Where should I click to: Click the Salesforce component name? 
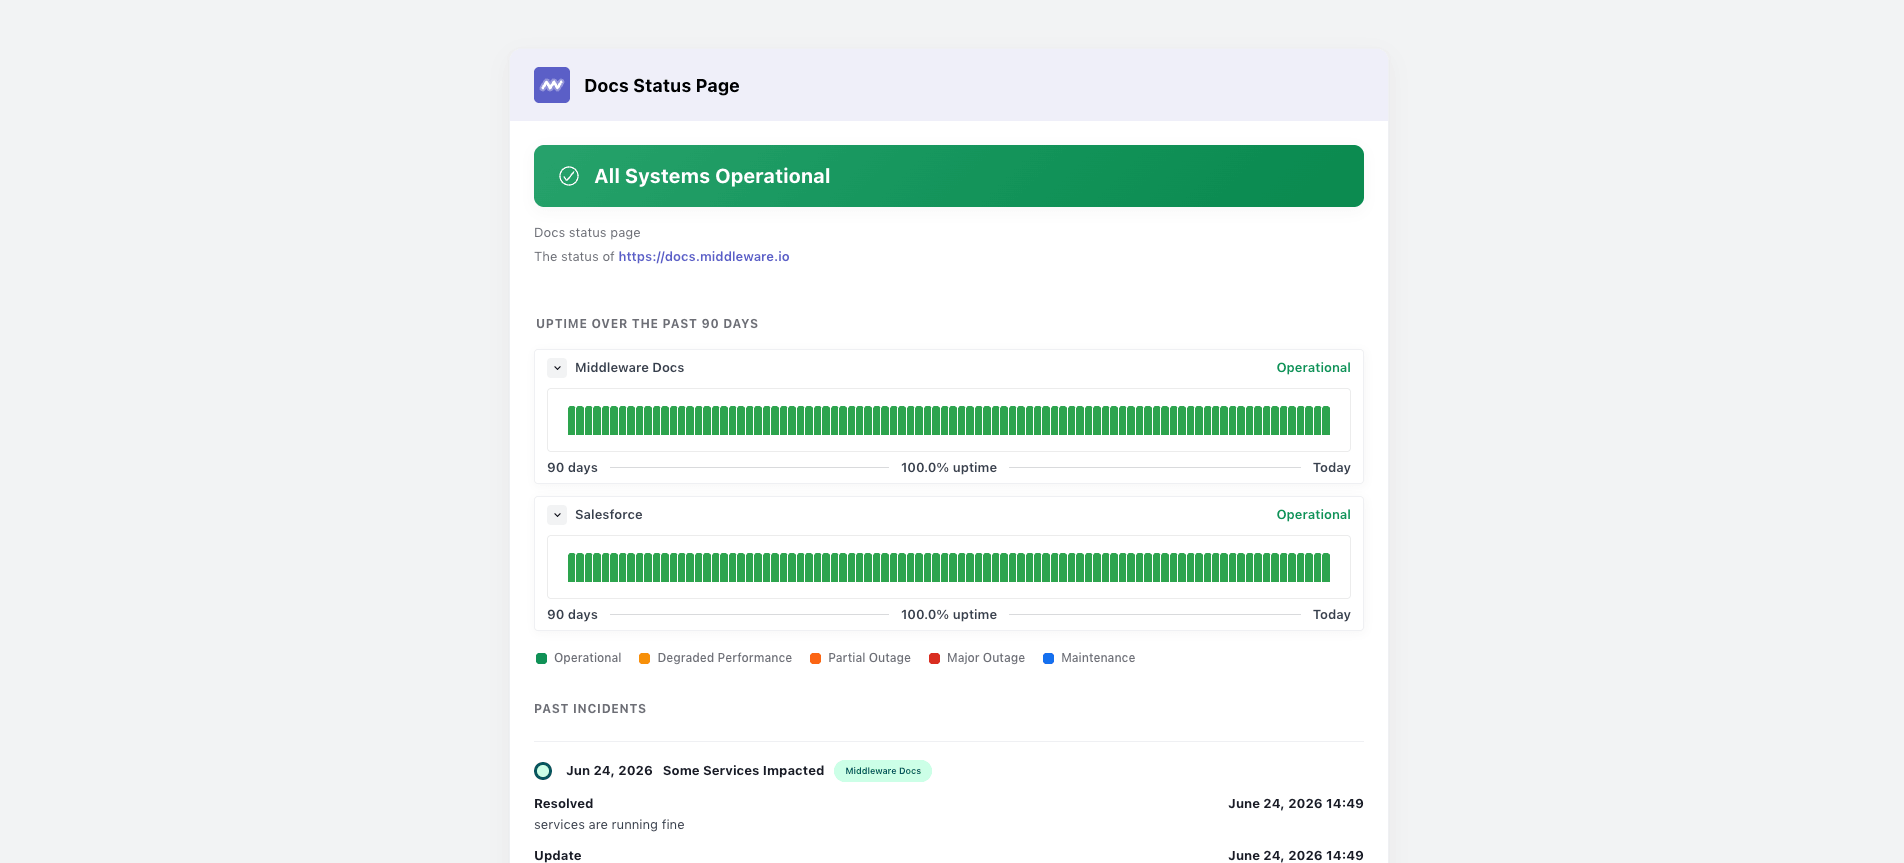click(x=609, y=515)
